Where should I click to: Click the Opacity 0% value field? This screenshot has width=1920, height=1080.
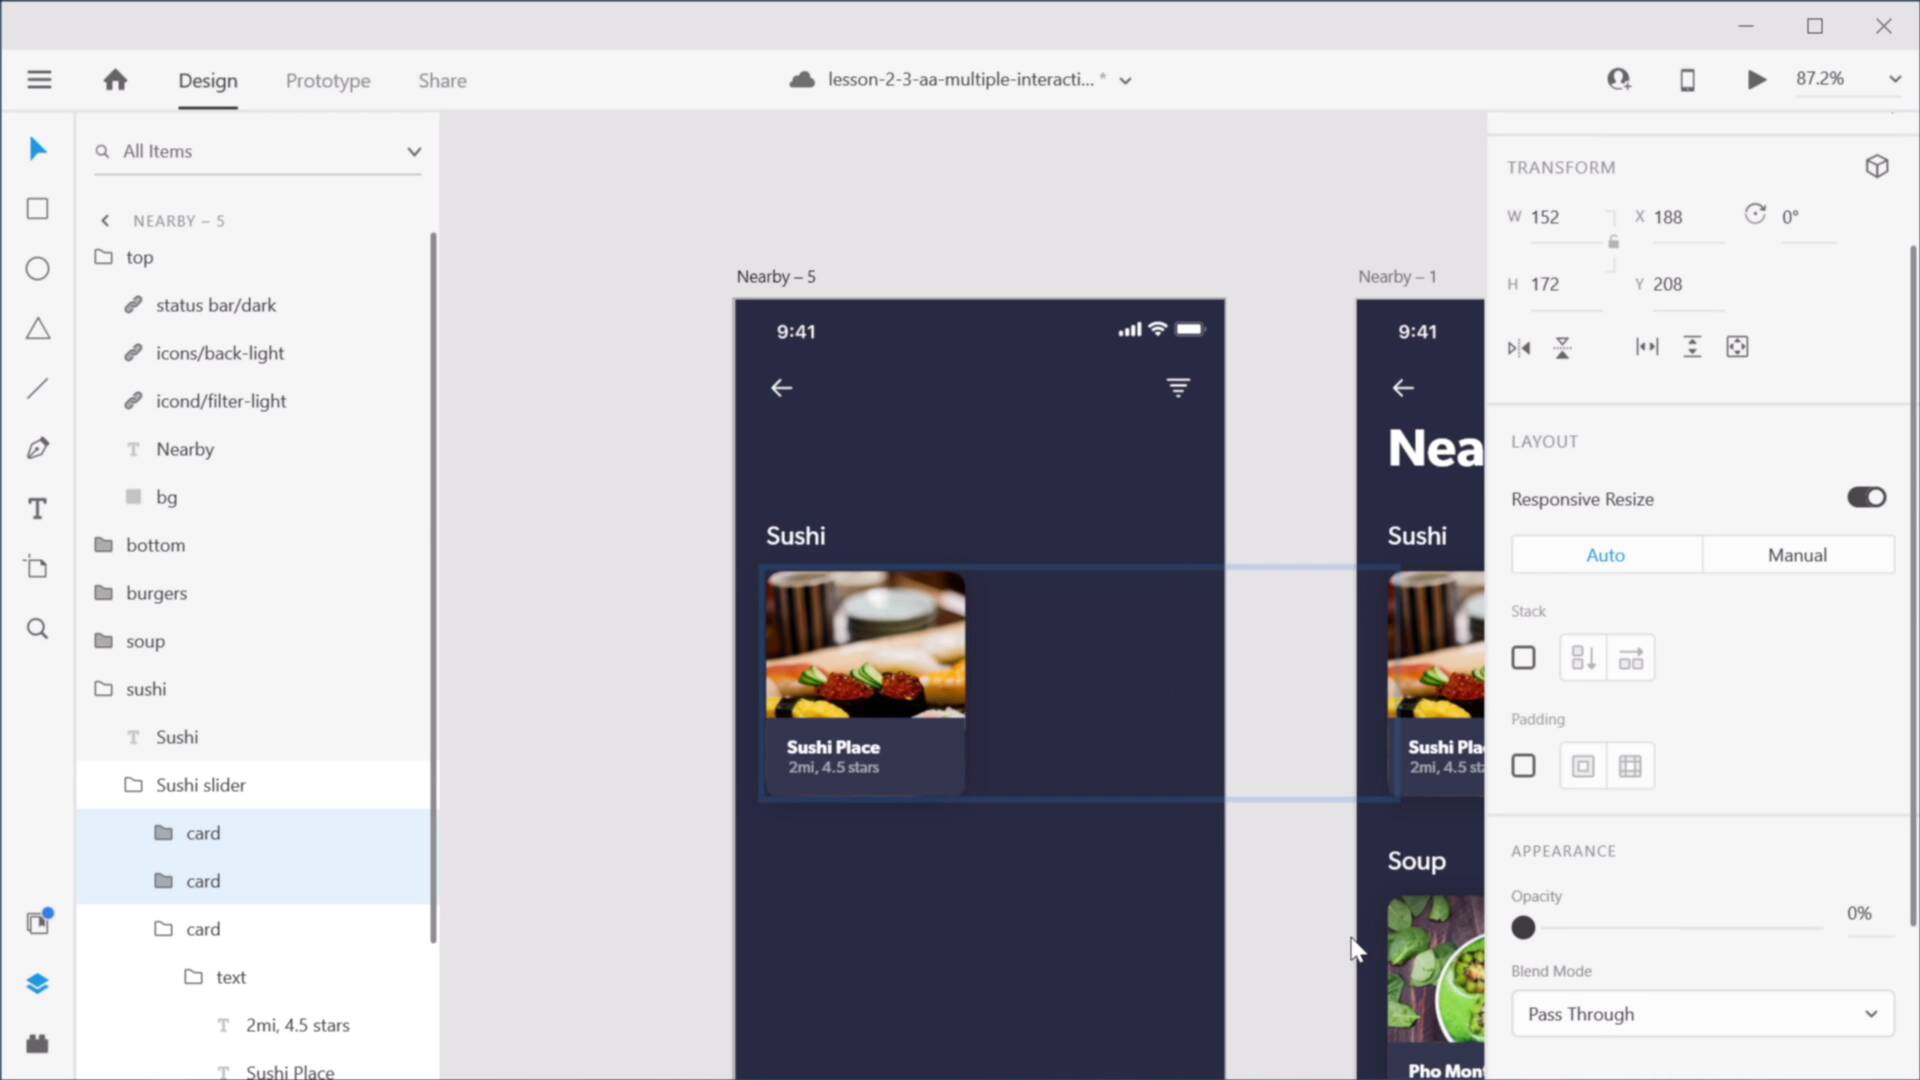1859,914
